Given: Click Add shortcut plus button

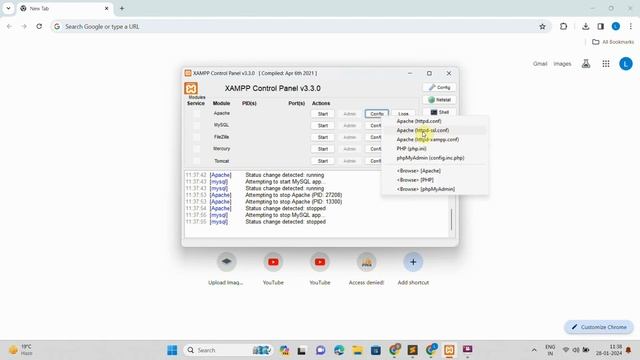Looking at the screenshot, I should coord(413,262).
